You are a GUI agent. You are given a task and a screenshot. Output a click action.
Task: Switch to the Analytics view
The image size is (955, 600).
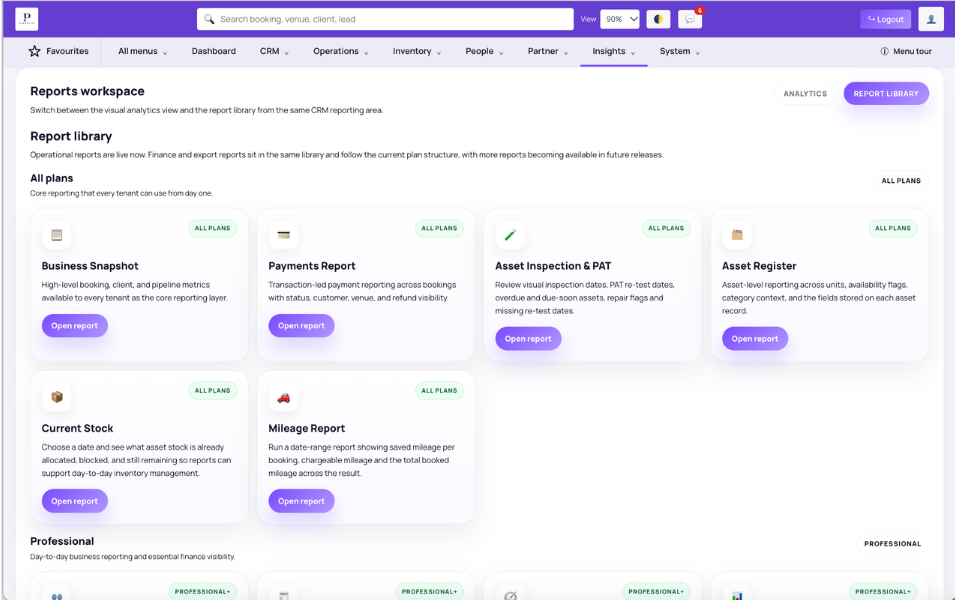coord(805,93)
